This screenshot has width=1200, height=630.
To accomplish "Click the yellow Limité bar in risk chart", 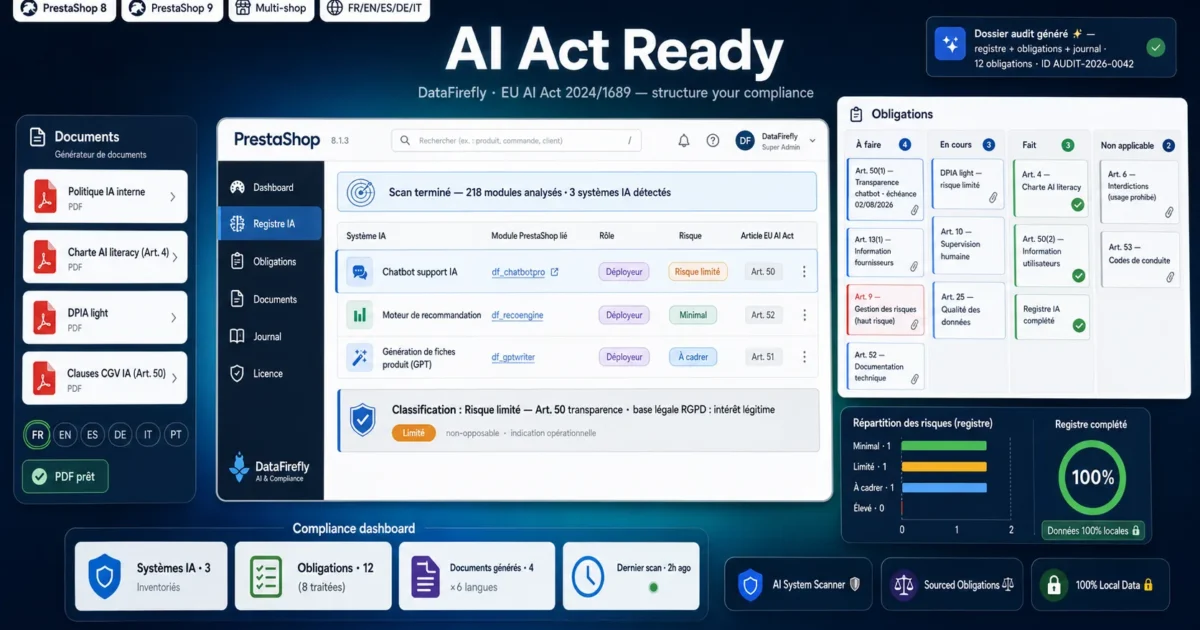I will point(944,466).
